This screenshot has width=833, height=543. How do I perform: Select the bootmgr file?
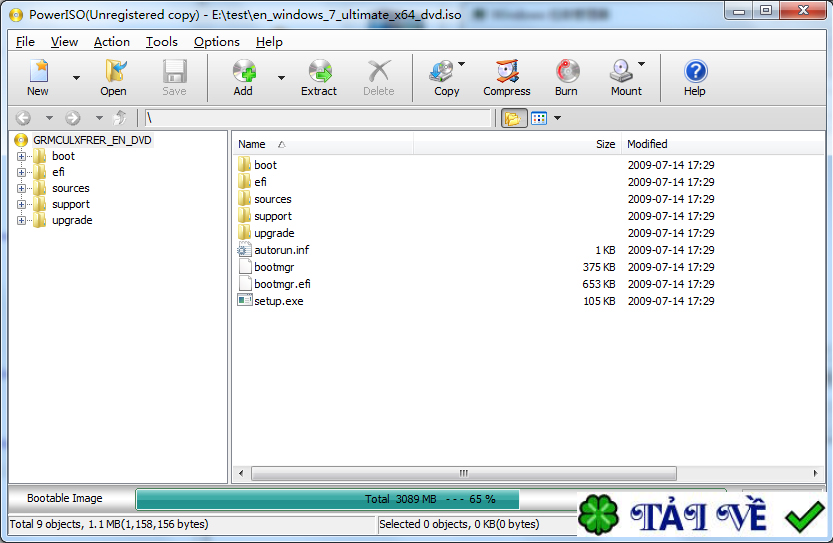tap(274, 267)
